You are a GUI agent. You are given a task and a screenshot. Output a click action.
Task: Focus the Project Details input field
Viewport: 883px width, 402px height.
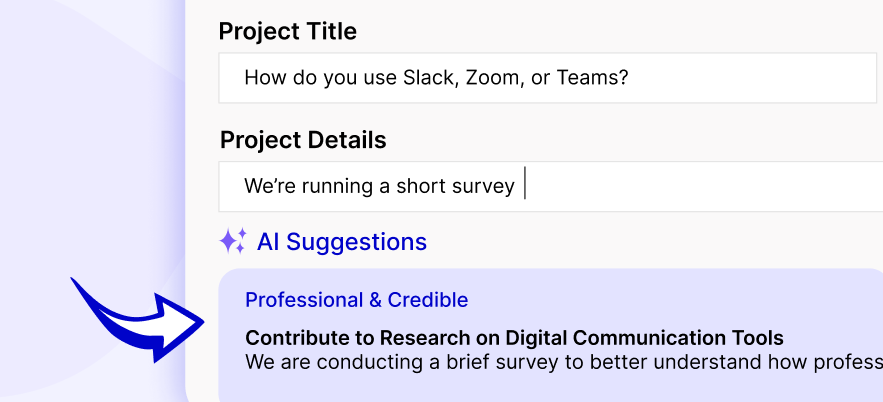pos(700,186)
